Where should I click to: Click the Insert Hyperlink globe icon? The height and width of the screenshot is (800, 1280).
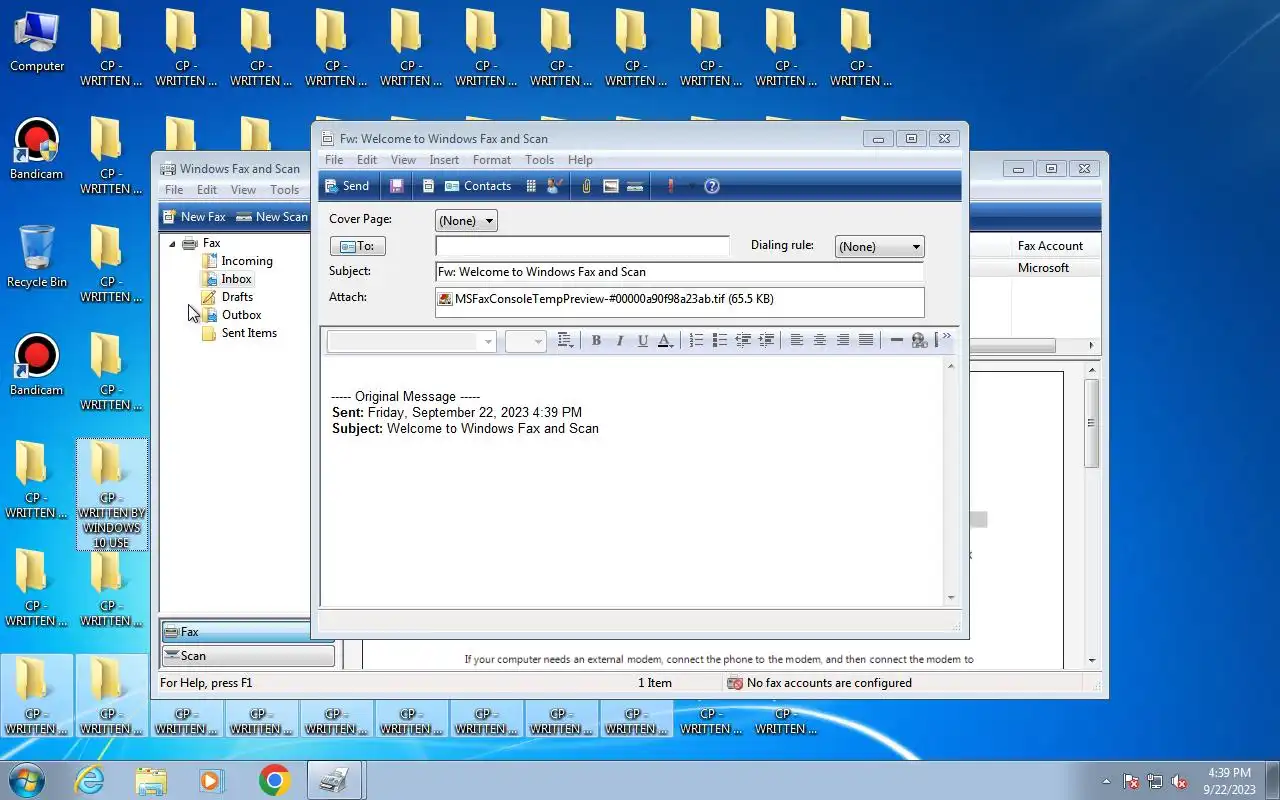[x=919, y=341]
